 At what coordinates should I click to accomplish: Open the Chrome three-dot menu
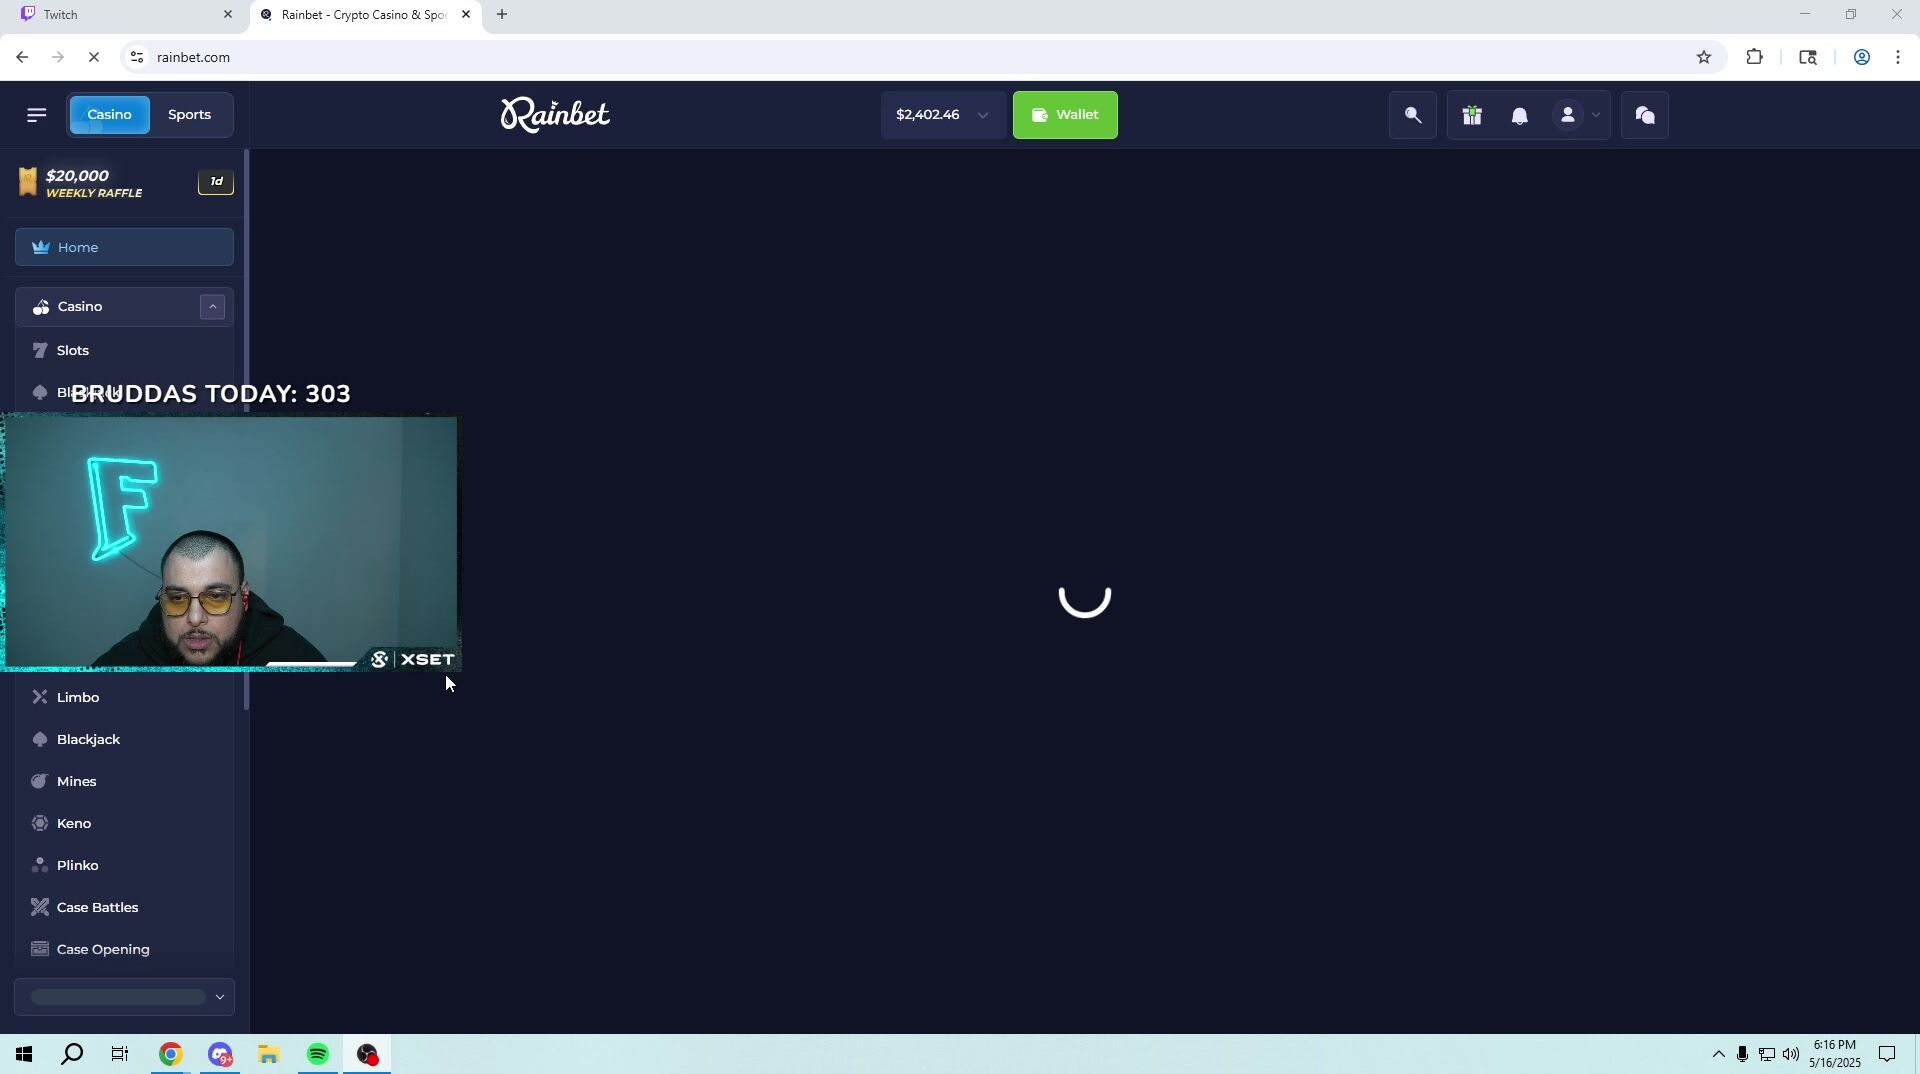click(x=1898, y=58)
